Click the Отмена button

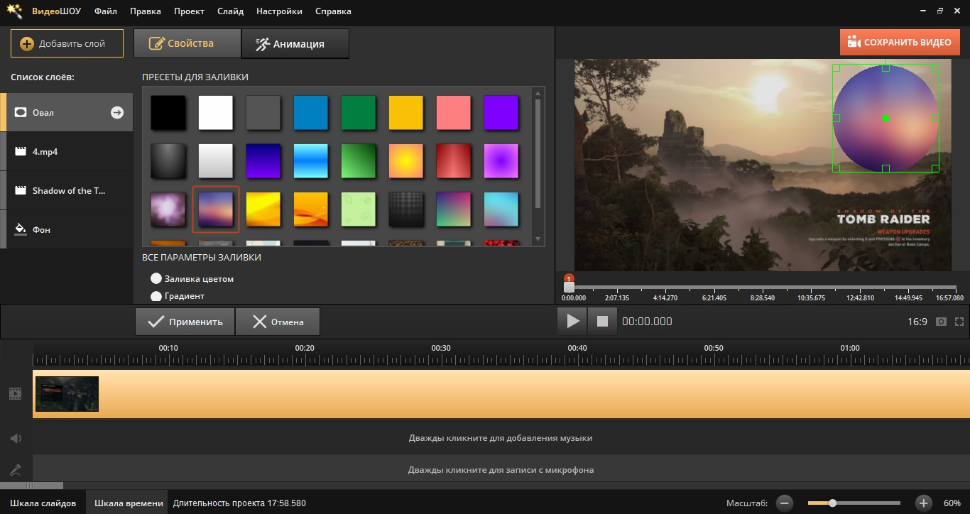(x=278, y=322)
